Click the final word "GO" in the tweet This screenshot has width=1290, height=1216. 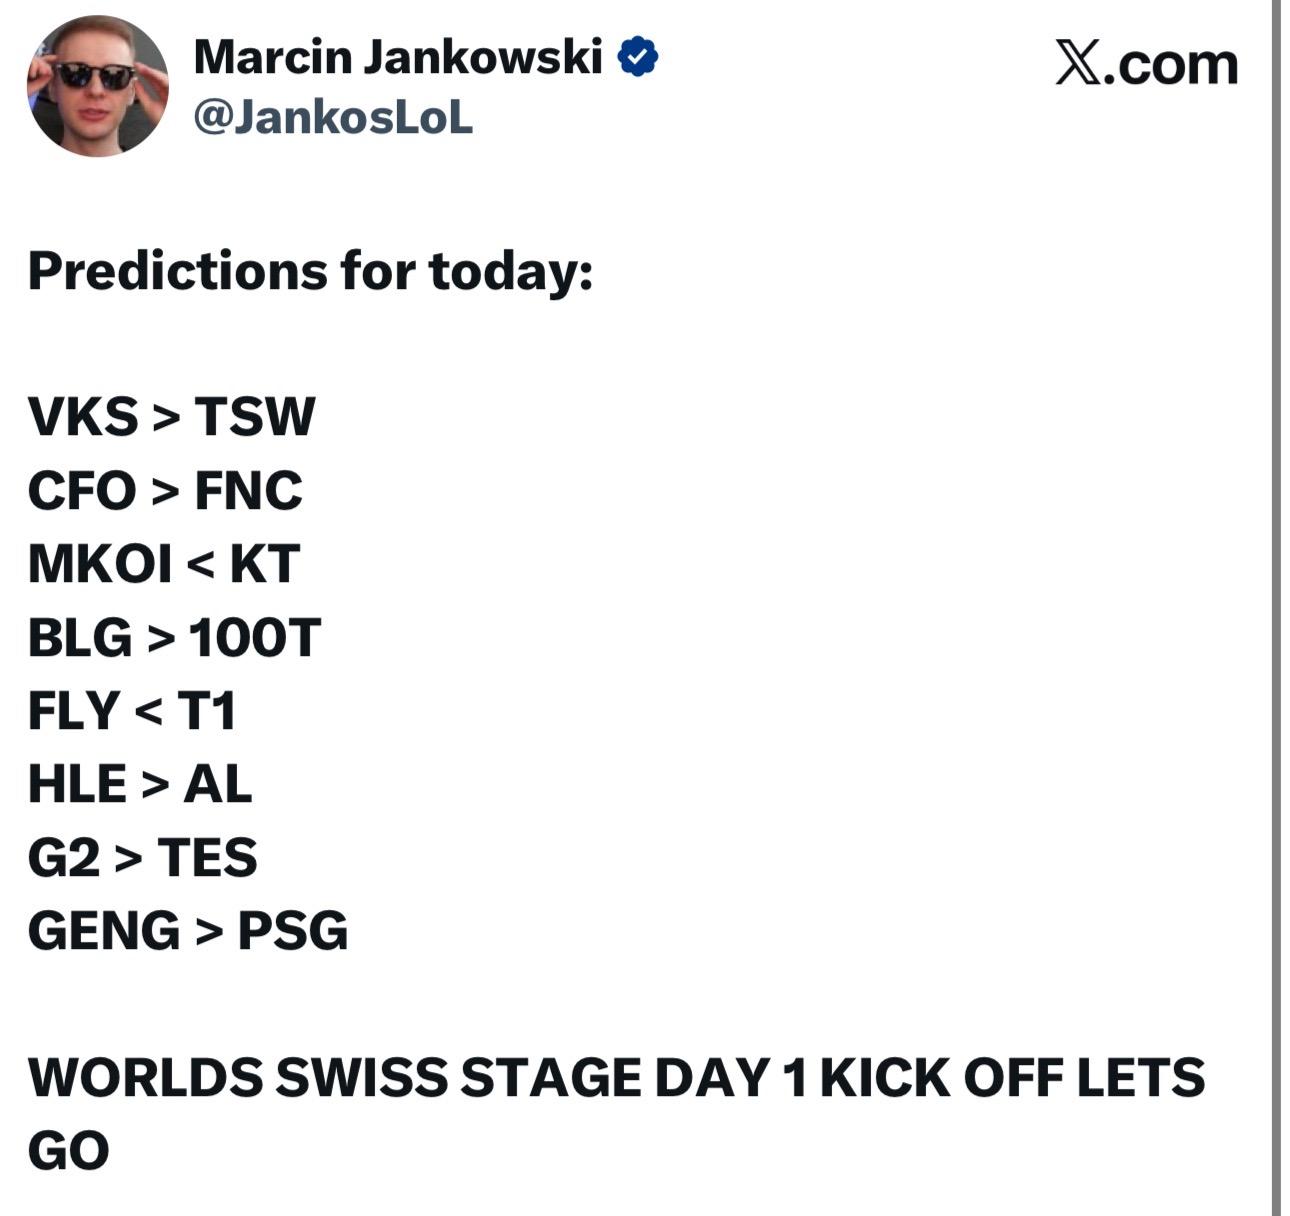coord(68,1151)
